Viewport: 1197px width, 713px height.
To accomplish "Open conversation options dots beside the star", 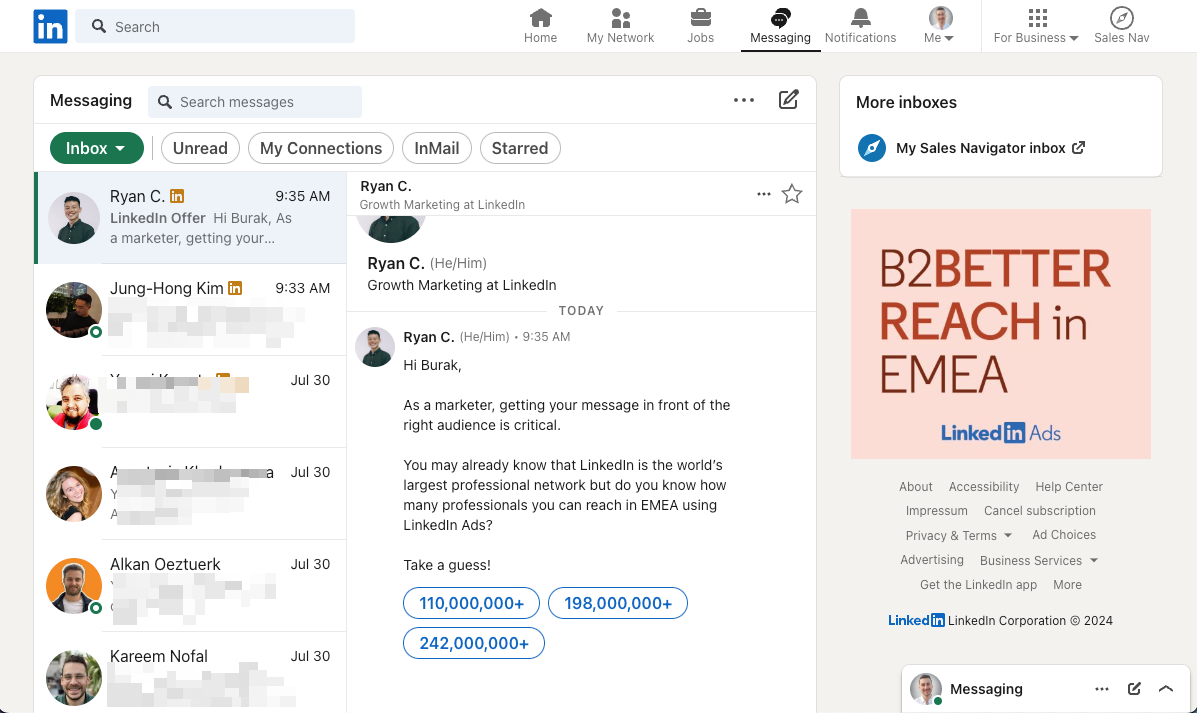I will pyautogui.click(x=763, y=194).
